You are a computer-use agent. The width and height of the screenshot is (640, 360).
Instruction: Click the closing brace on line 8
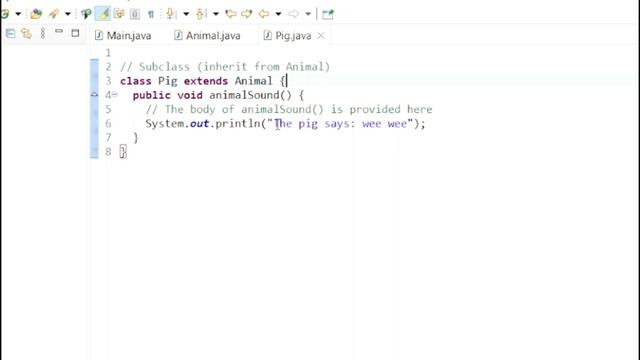point(123,152)
